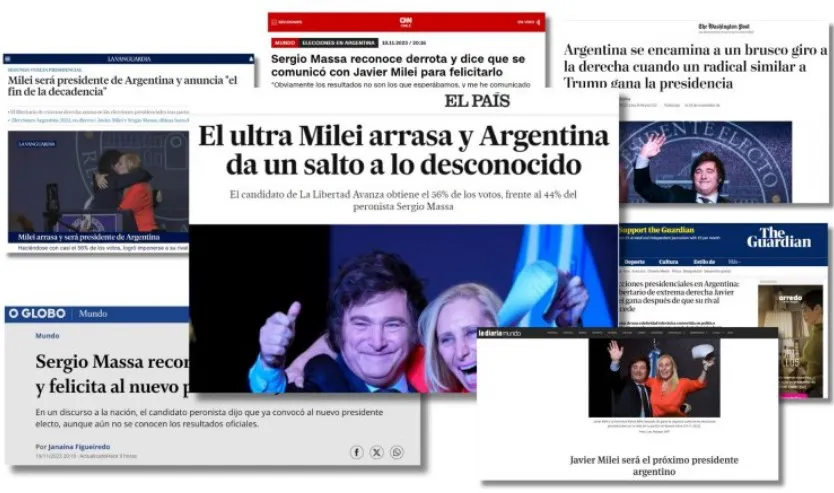Open La Vanguardia hamburger menu icon

(x=7, y=59)
